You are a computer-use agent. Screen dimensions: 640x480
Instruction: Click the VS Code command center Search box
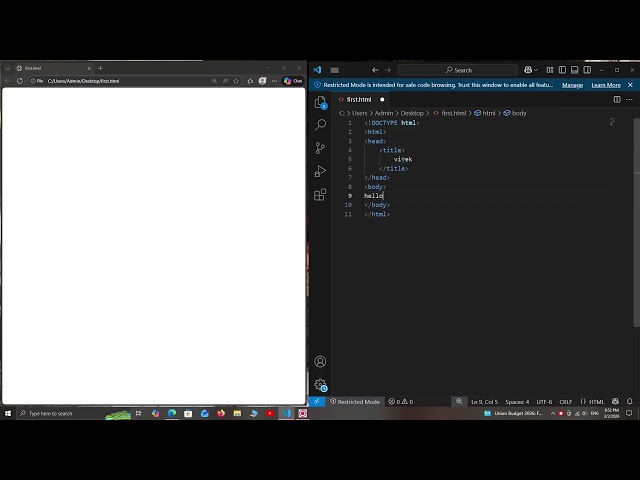click(458, 70)
